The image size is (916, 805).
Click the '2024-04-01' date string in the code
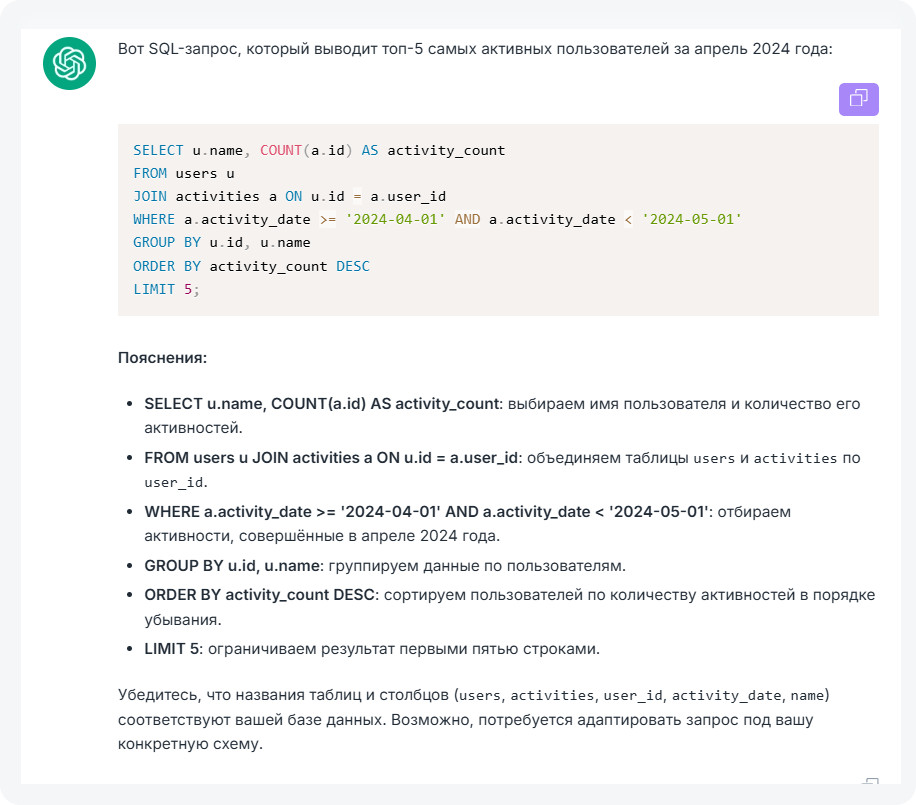[x=395, y=219]
